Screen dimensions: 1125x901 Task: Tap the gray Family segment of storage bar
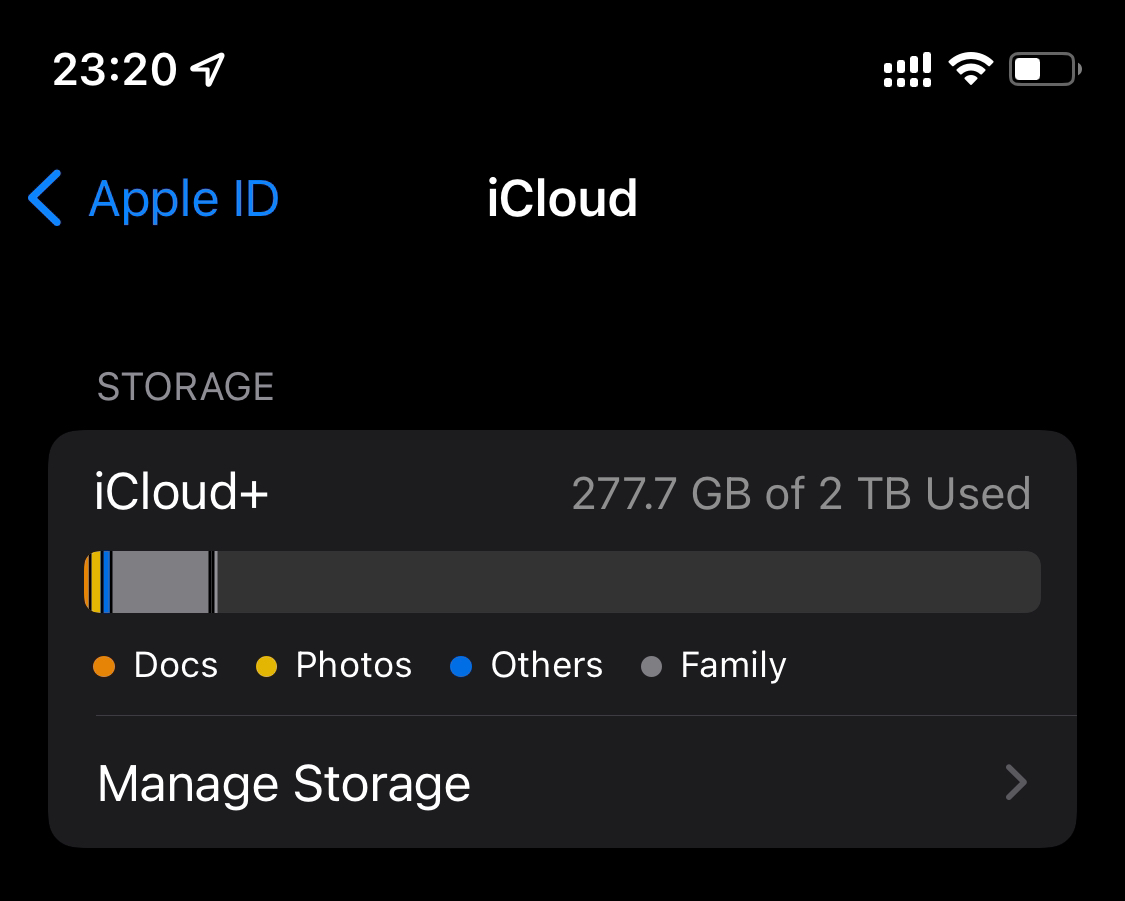tap(161, 582)
